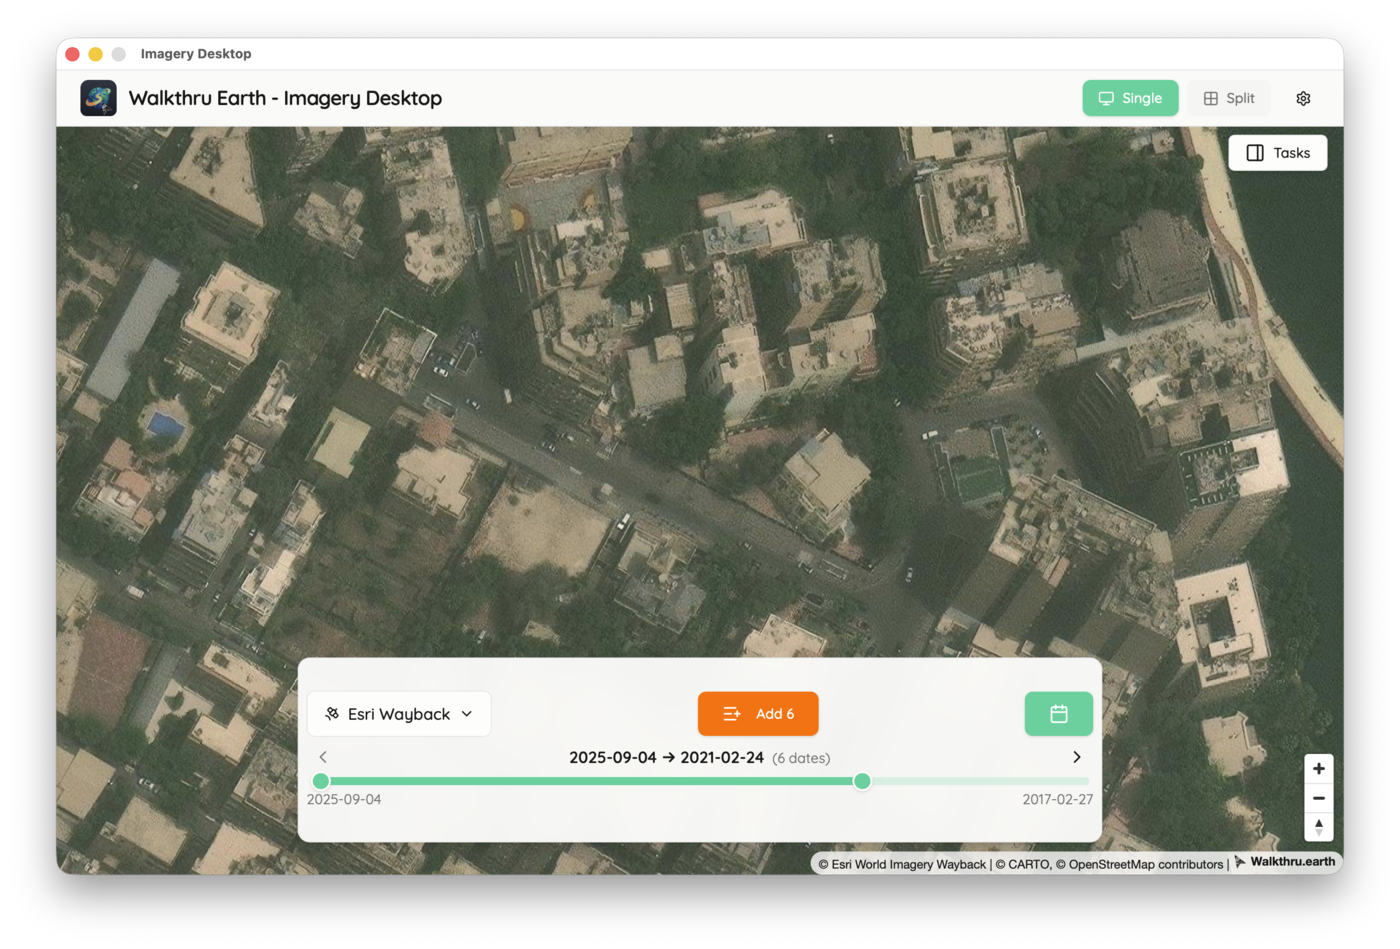Go to next date range
Screen dimensions: 1400x949
(1076, 757)
